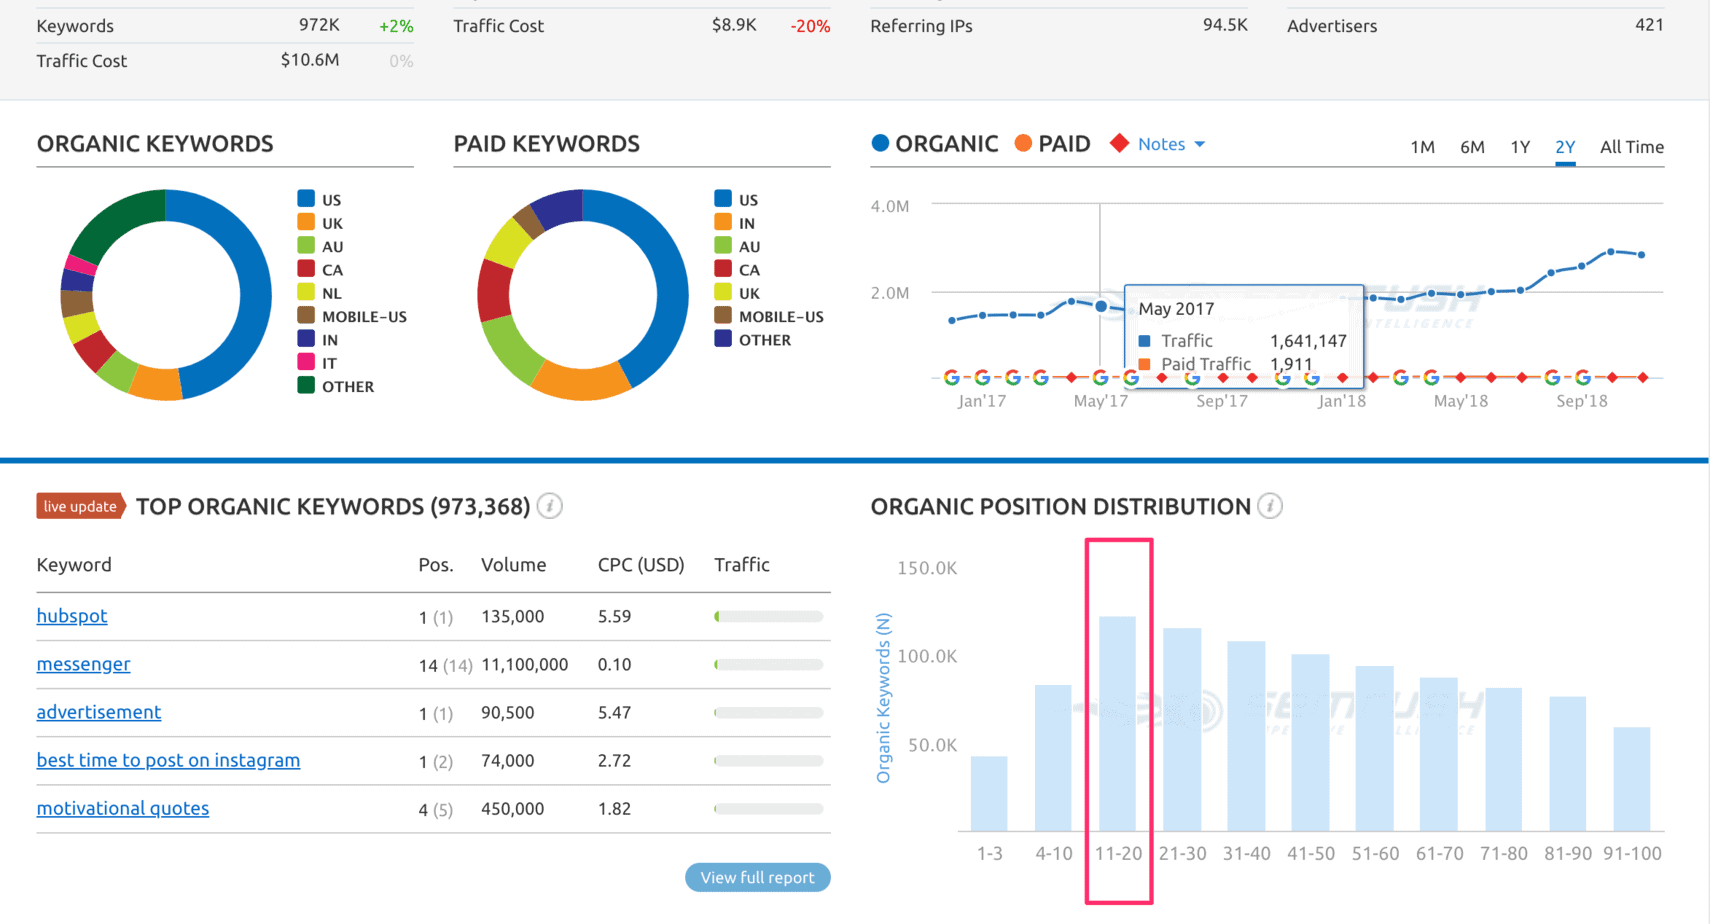Click the 11,100,000 volume value

524,664
